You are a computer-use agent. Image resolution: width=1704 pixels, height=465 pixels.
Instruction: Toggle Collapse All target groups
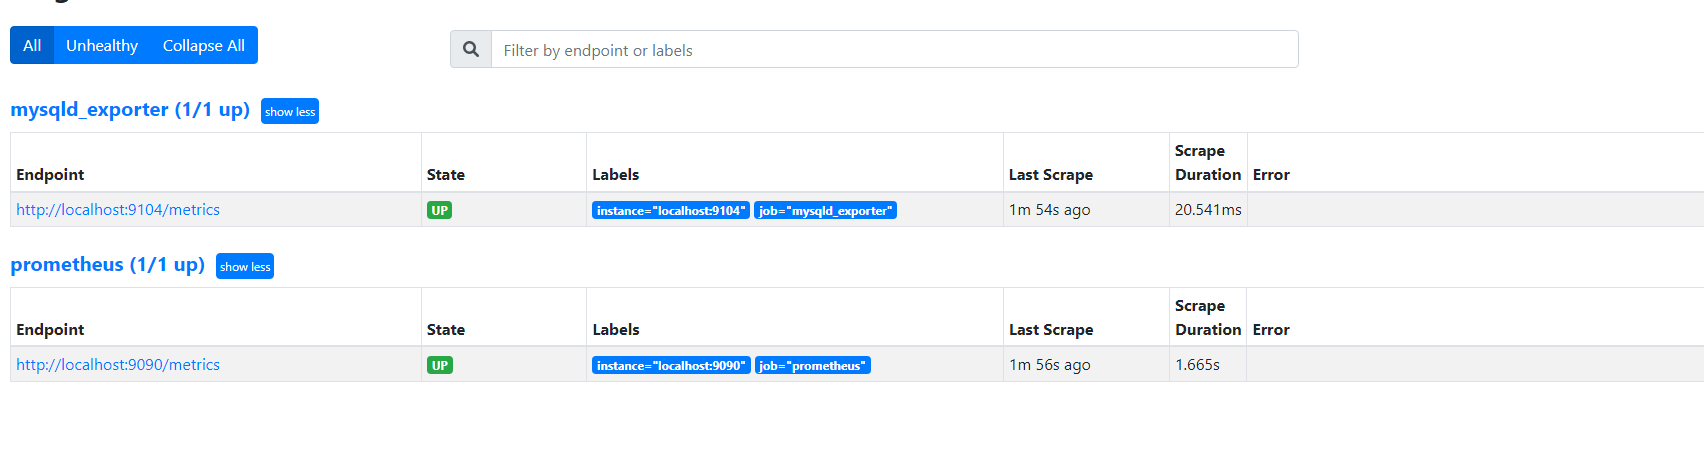(204, 45)
